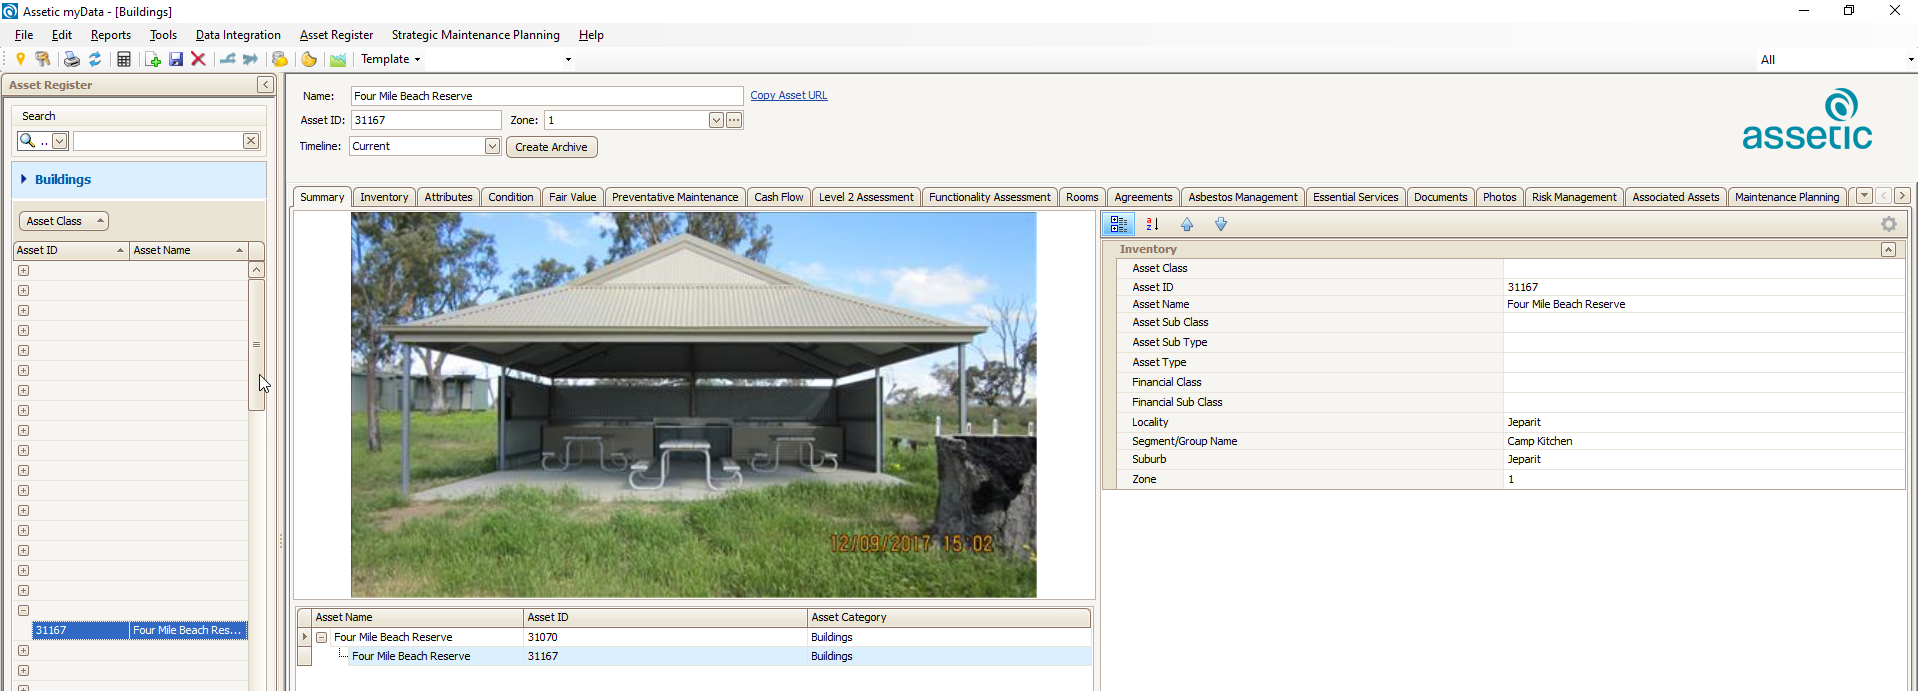Click the new record icon with green plus

point(153,59)
